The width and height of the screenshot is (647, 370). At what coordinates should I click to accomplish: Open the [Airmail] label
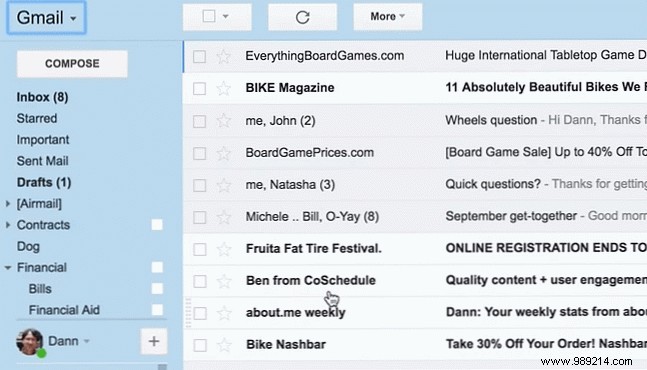coord(39,203)
